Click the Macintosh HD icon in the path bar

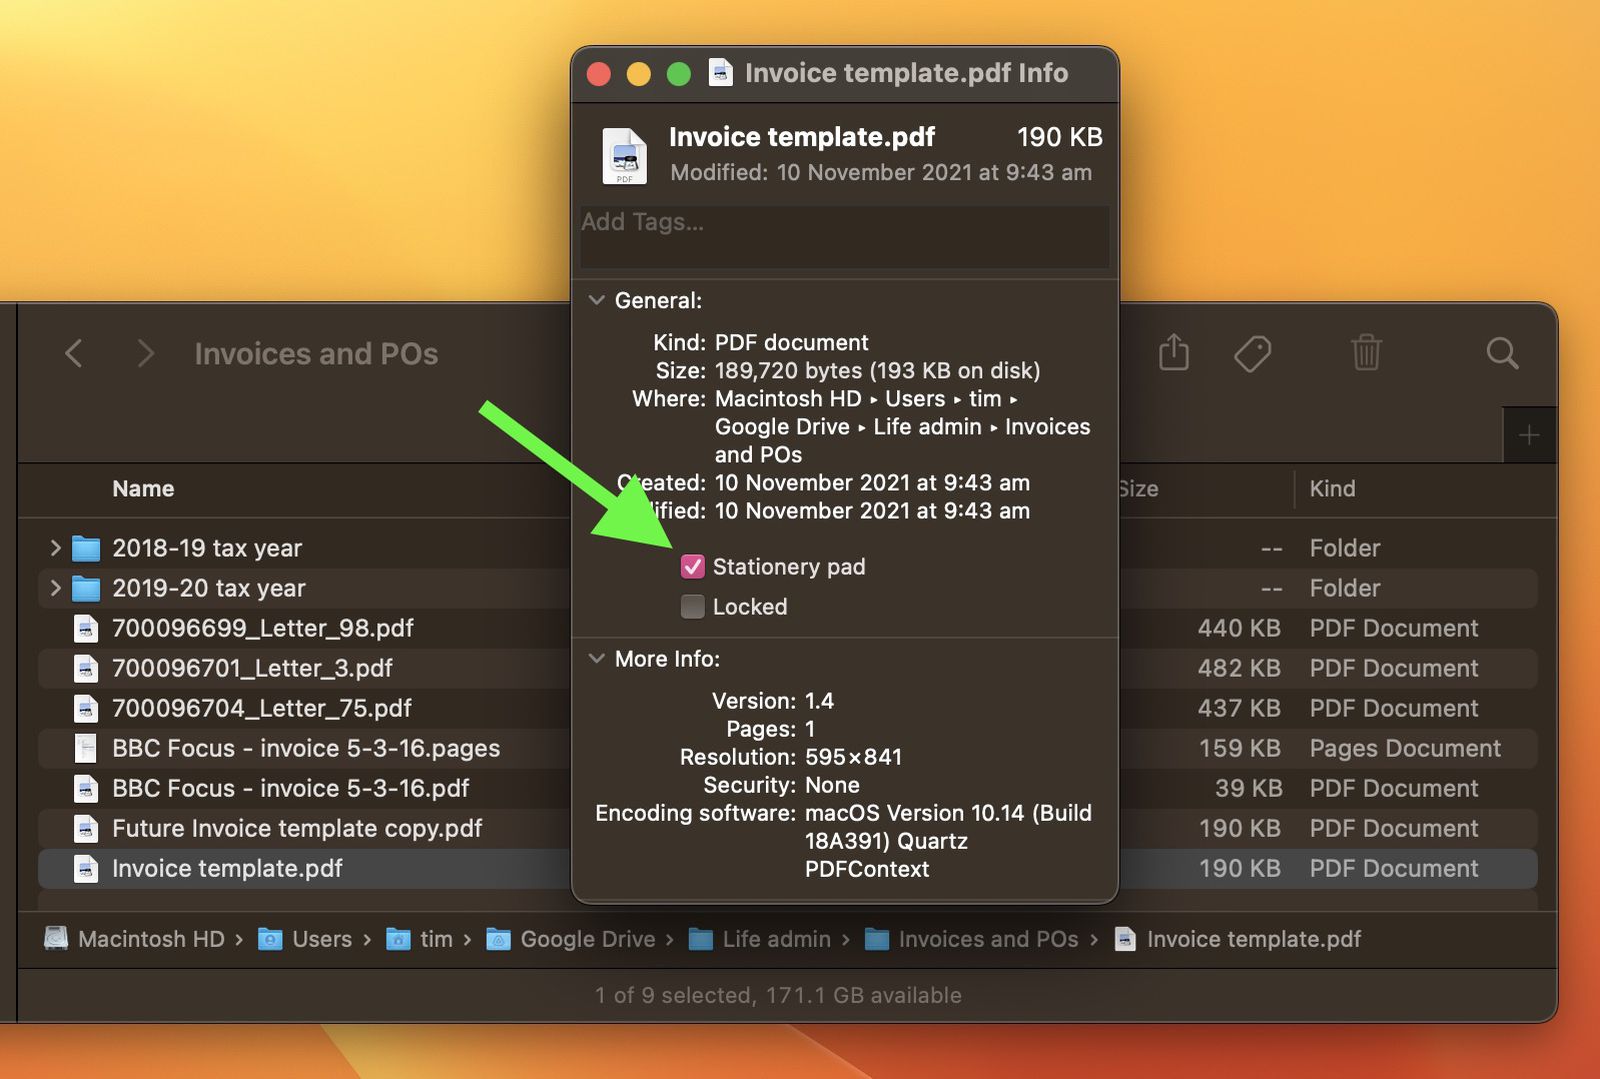(57, 939)
